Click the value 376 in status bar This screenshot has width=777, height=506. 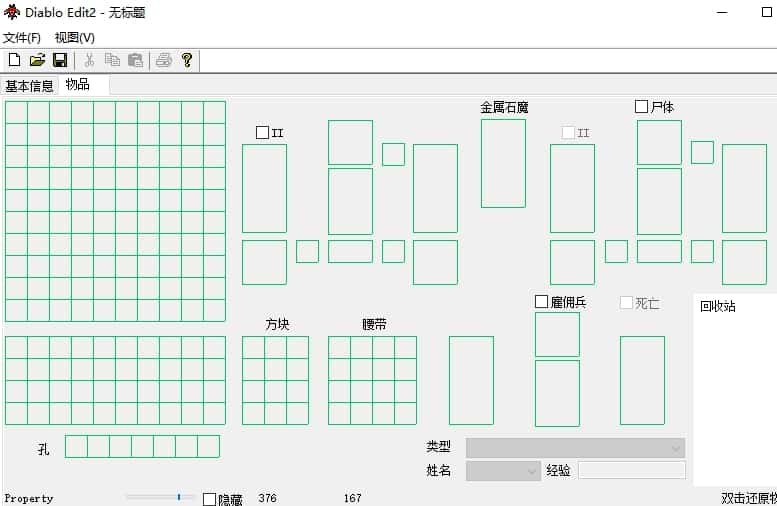coord(268,498)
